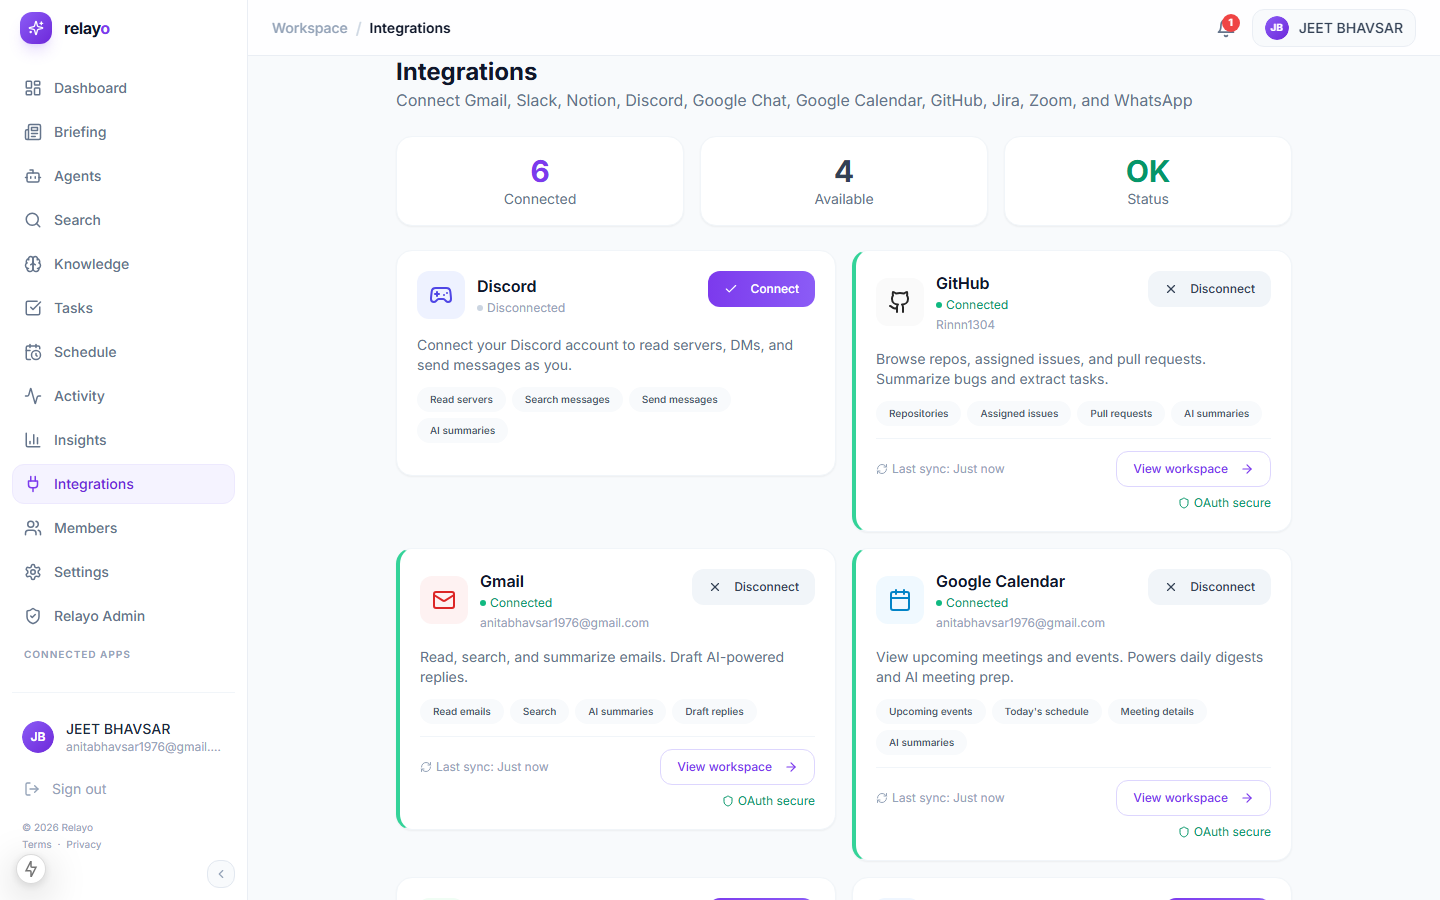Click the Settings gear icon

(x=33, y=572)
